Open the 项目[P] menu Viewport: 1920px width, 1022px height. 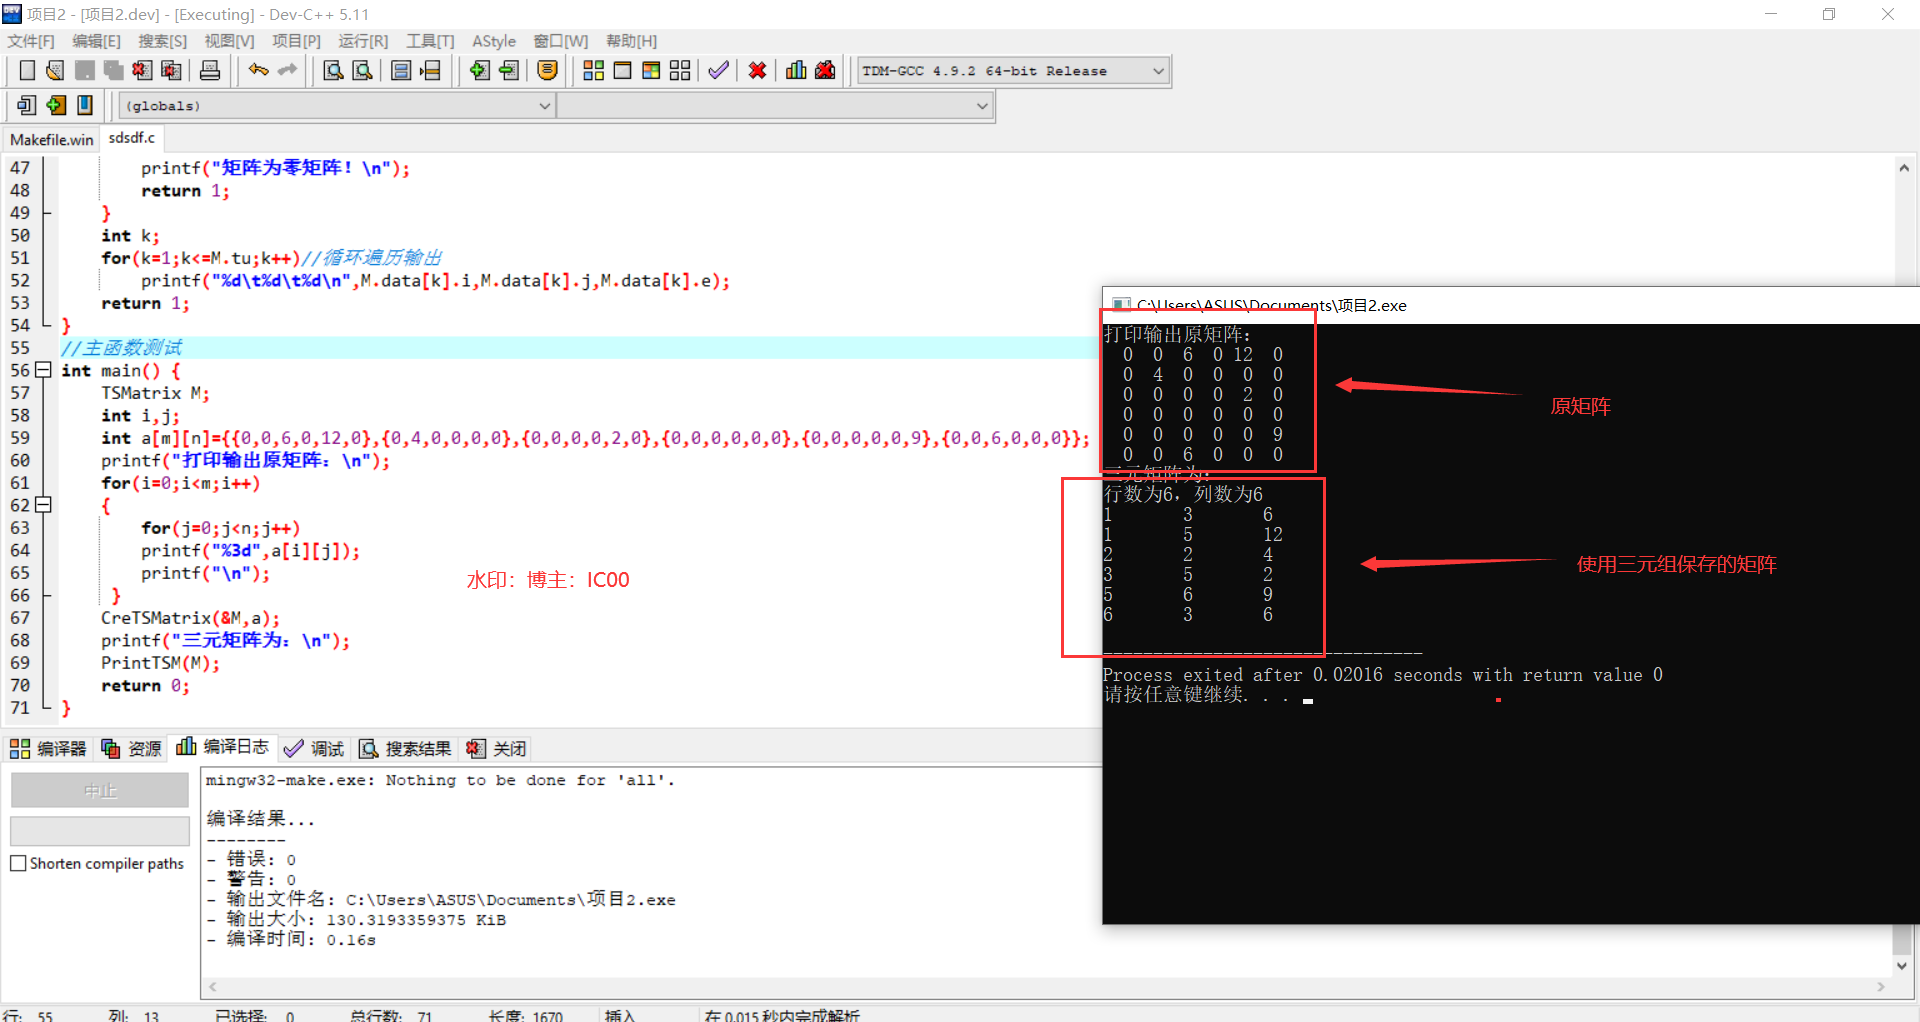pos(296,41)
